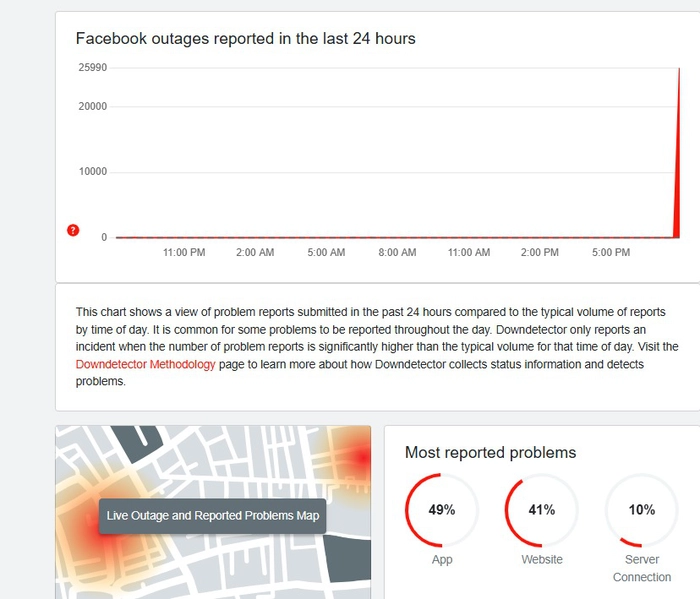Click the red hotspot at map top right

[362, 458]
